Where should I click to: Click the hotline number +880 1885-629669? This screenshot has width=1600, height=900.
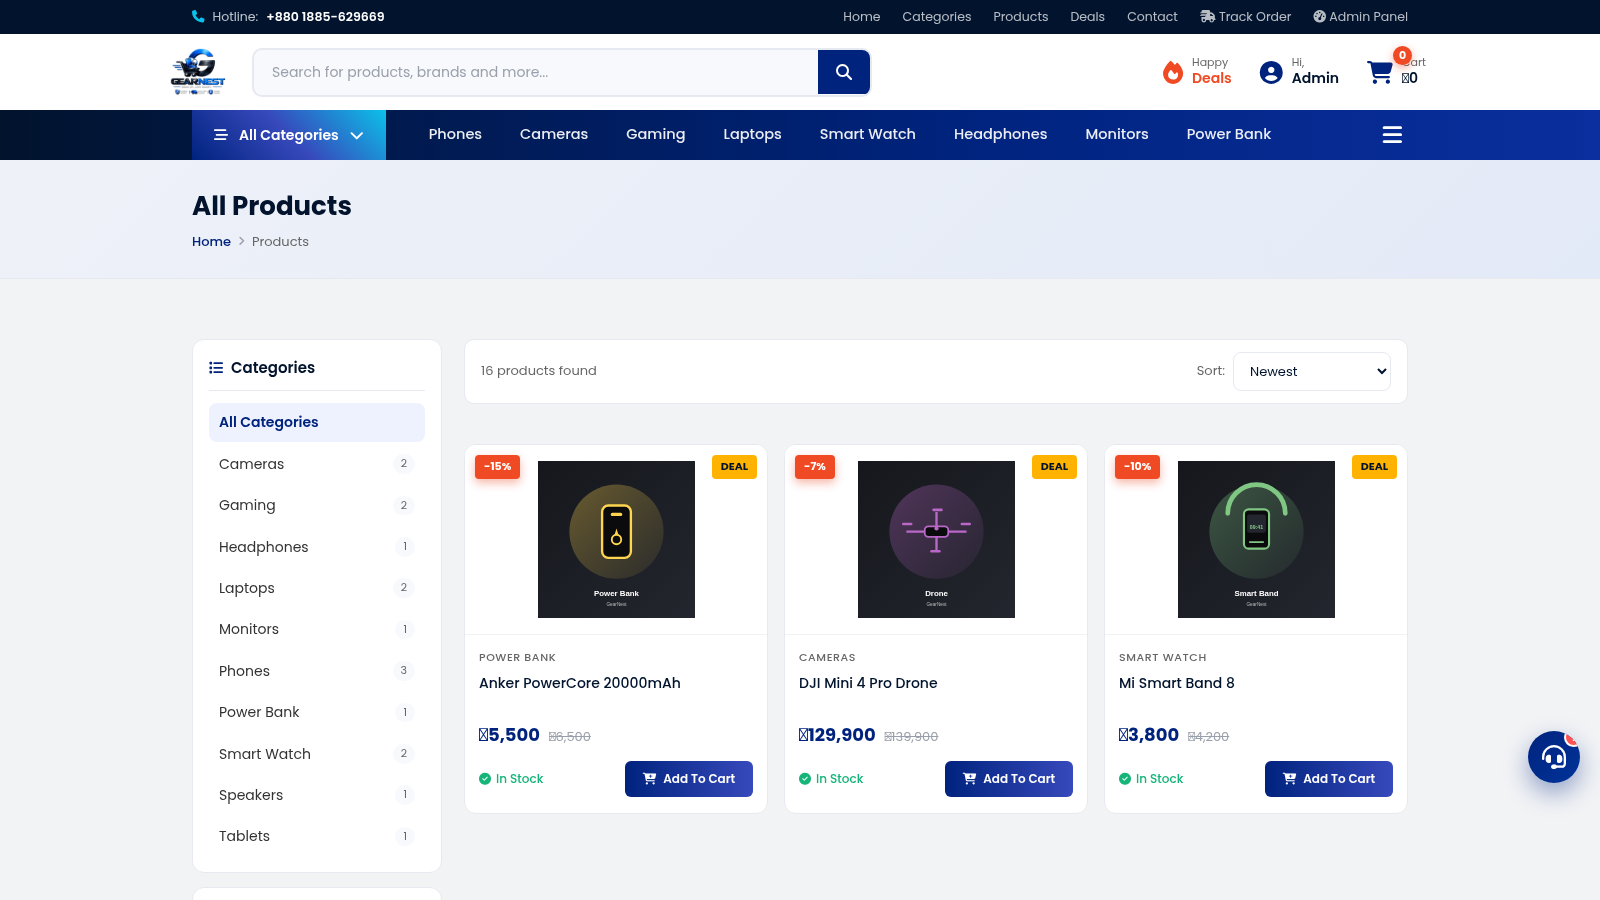[325, 17]
